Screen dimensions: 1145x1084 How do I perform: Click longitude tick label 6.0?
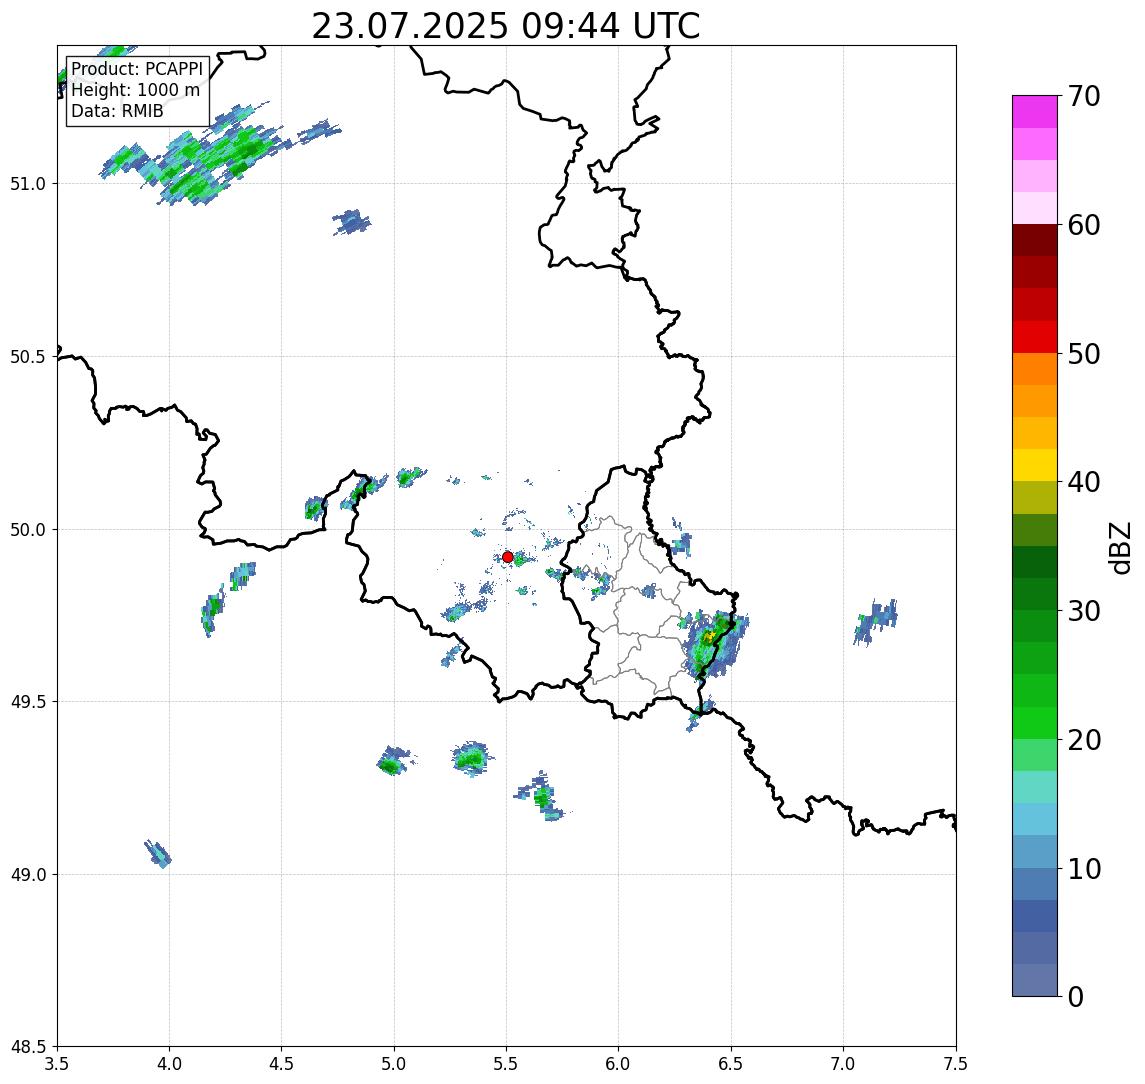(619, 1064)
